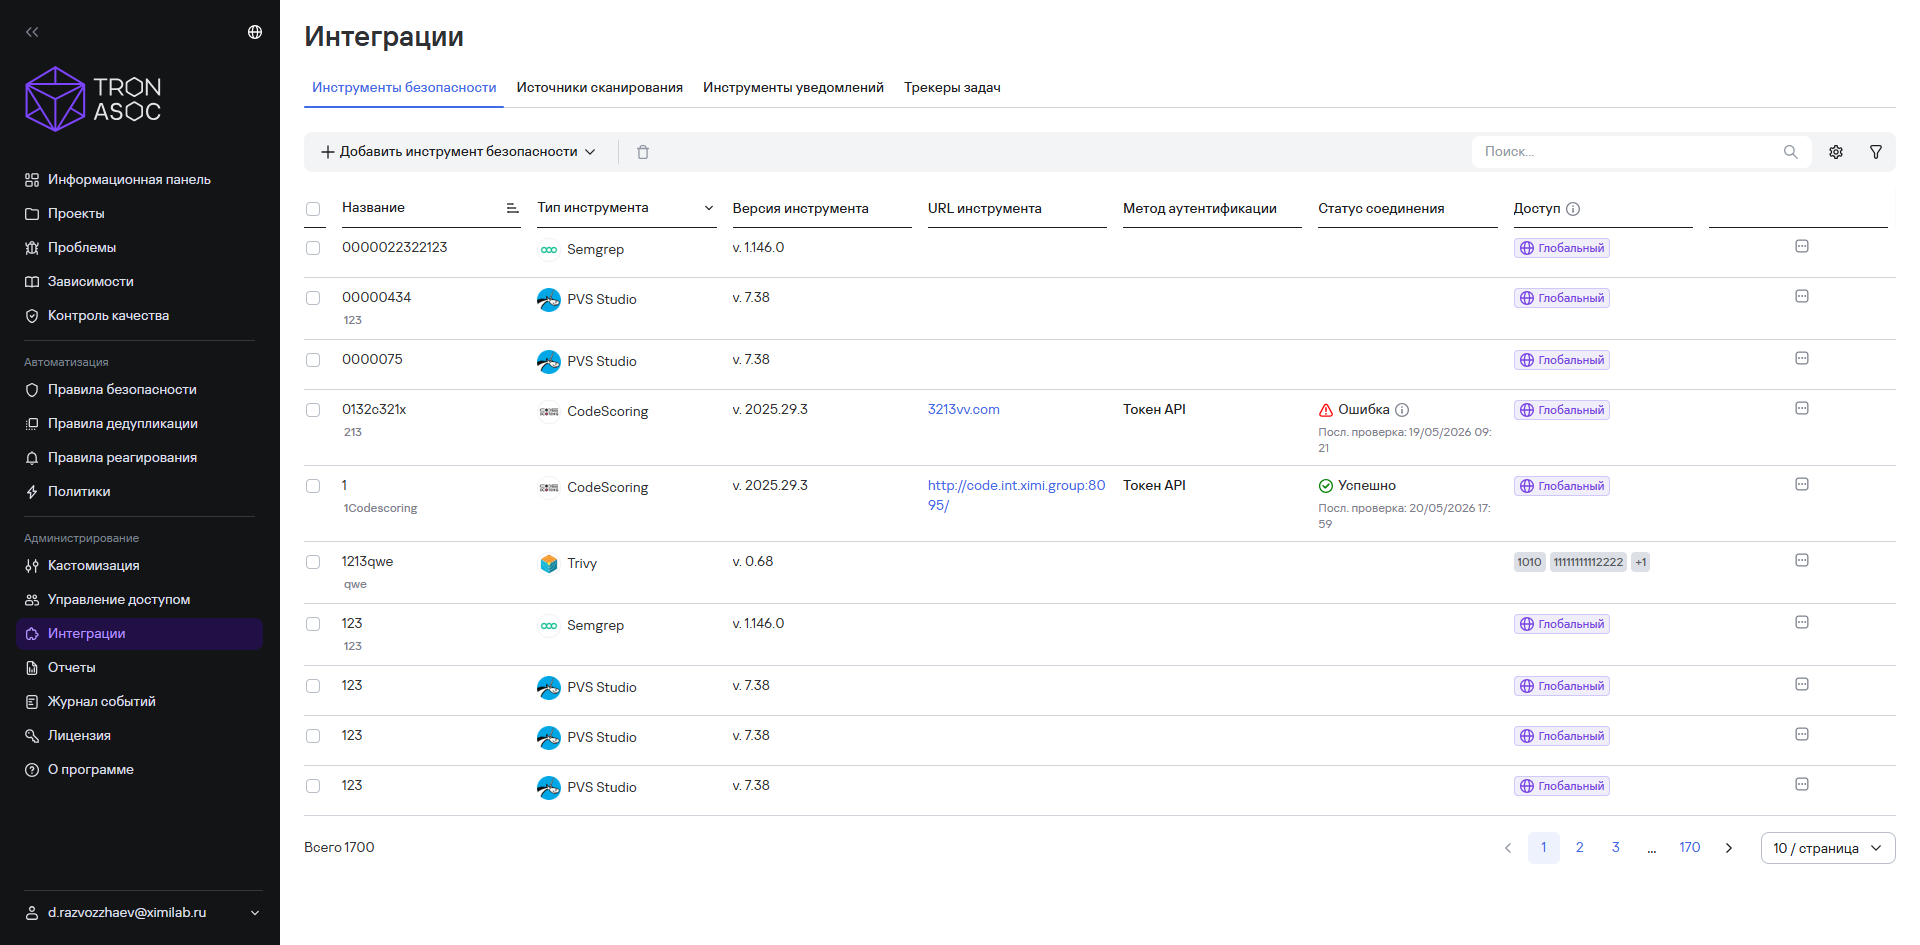Open the filter funnel icon
The image size is (1920, 945).
1876,152
